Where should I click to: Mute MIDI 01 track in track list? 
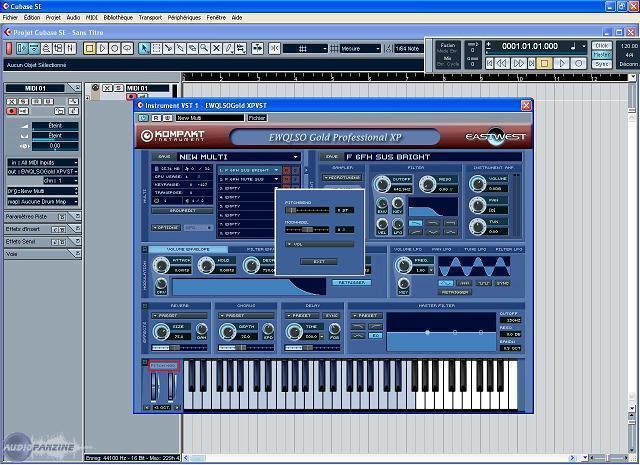click(x=107, y=88)
